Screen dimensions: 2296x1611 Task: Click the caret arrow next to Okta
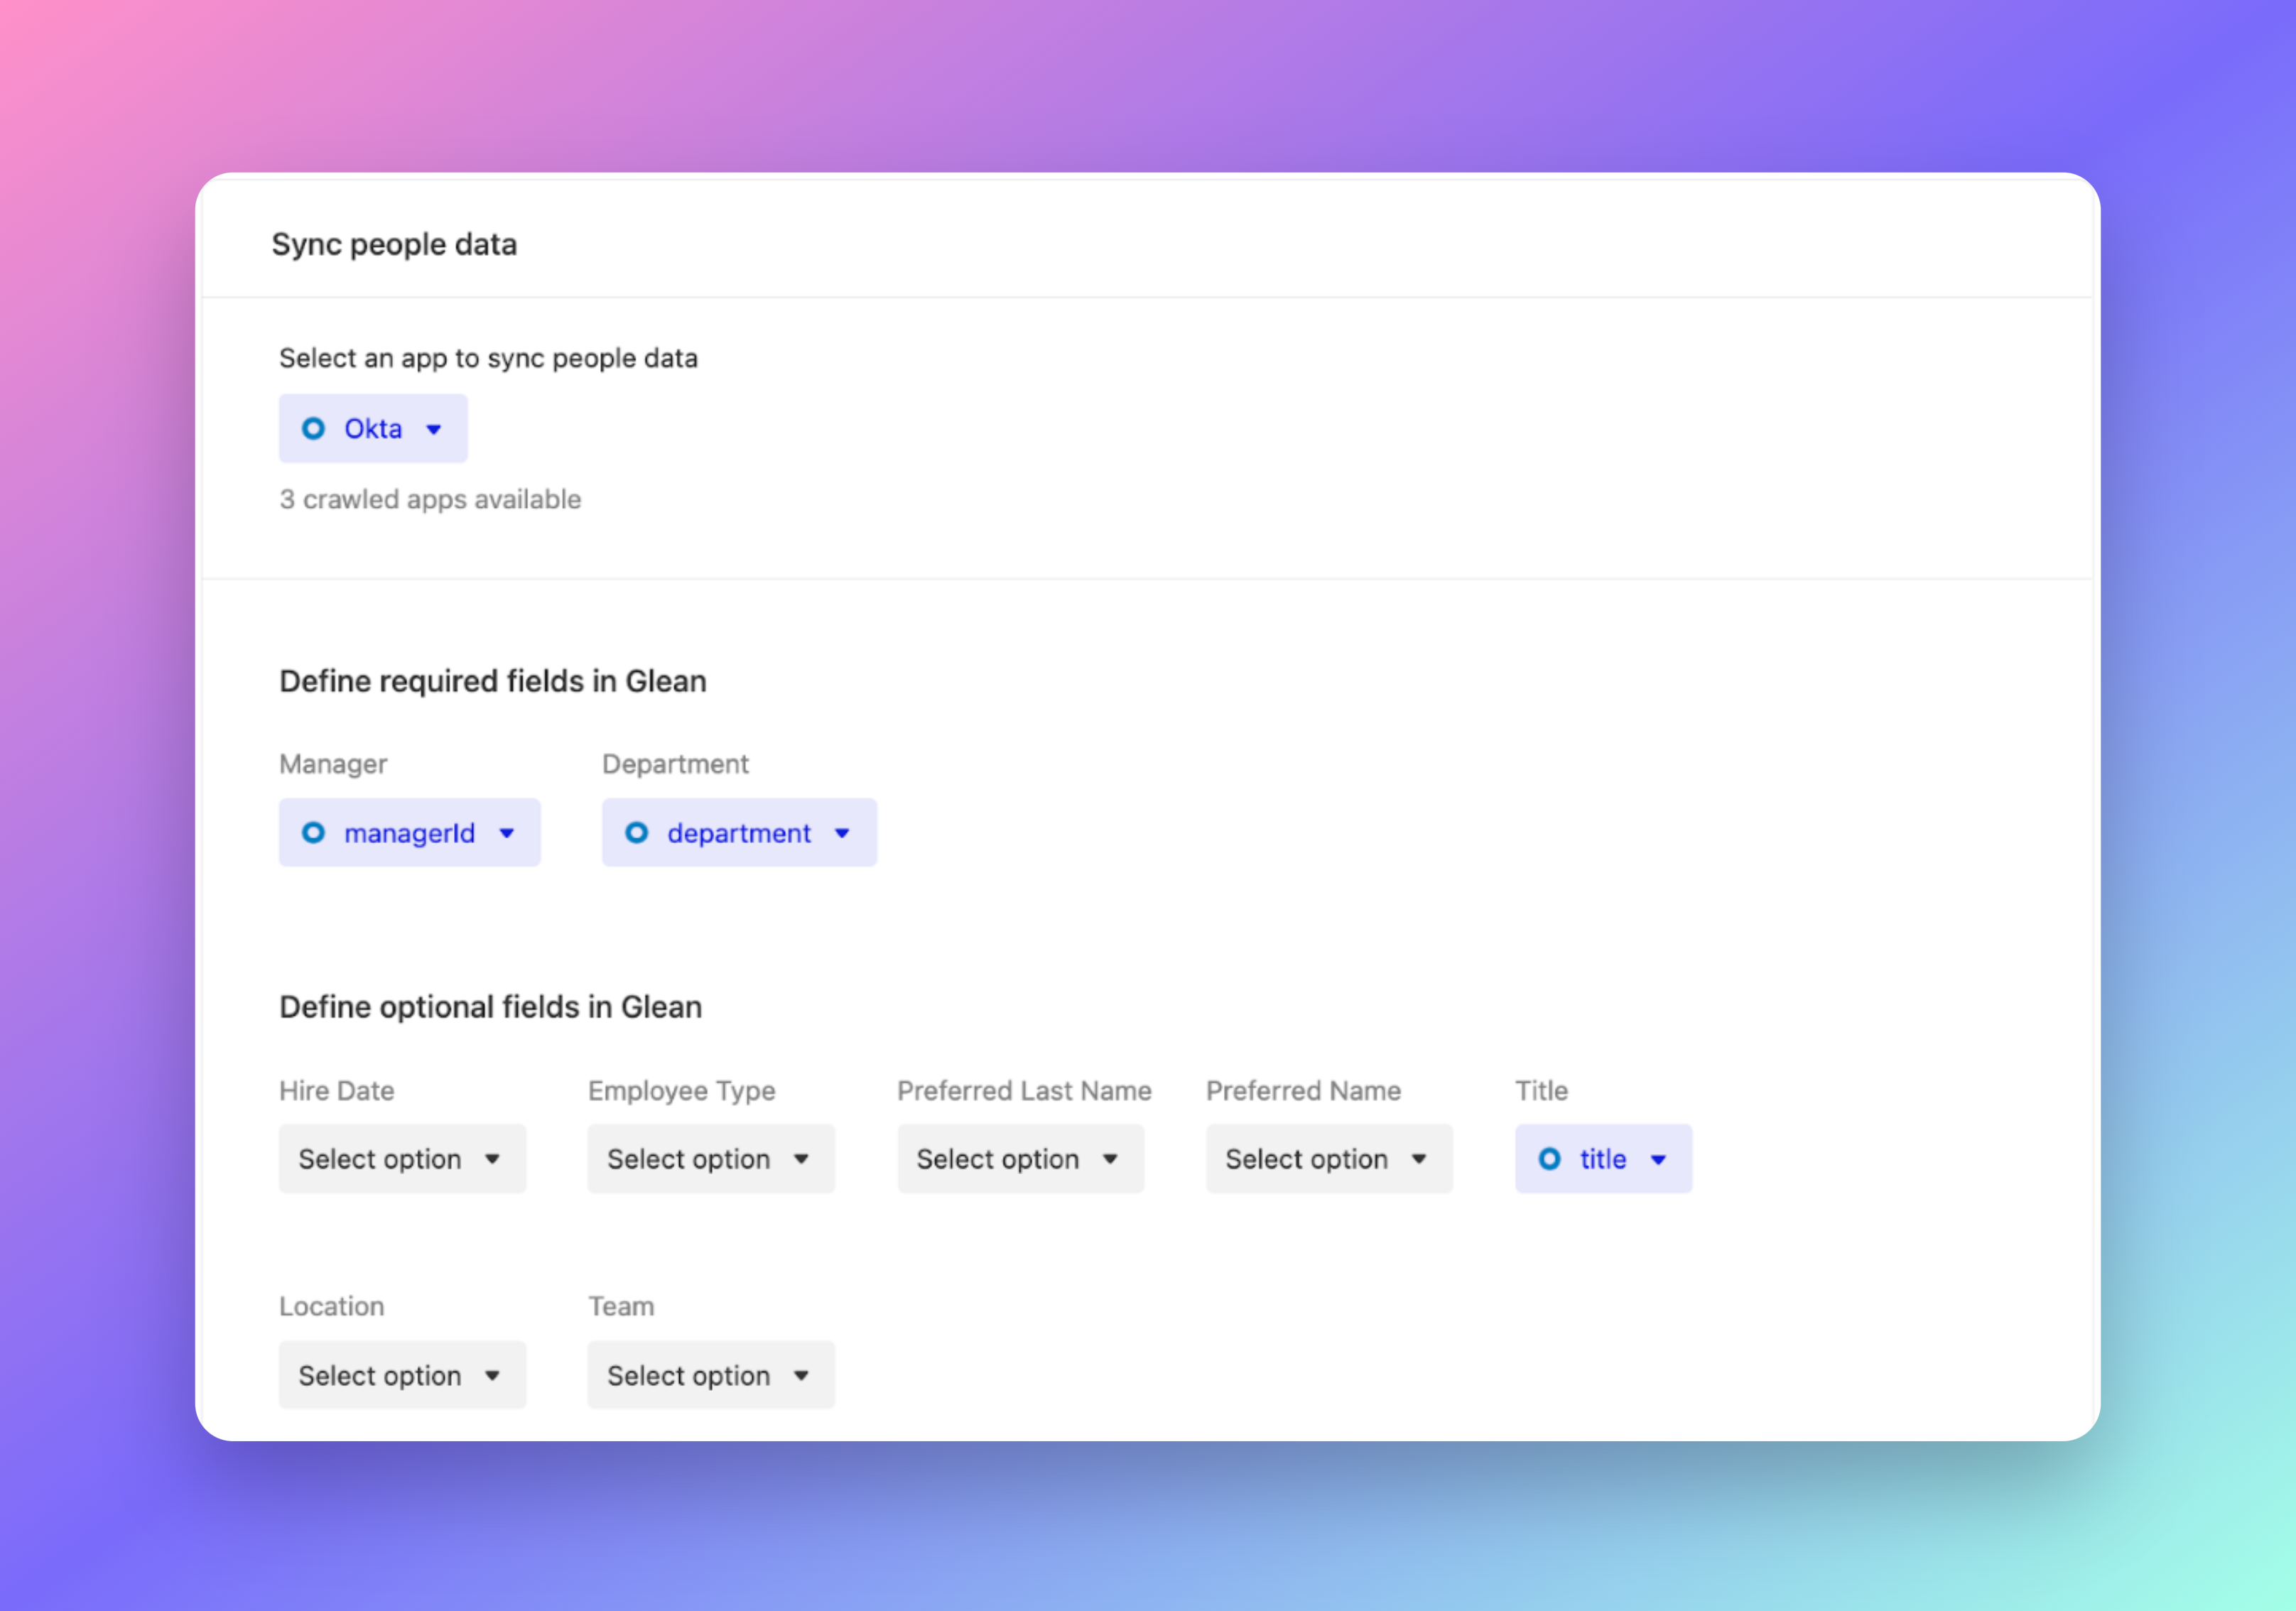(x=434, y=430)
